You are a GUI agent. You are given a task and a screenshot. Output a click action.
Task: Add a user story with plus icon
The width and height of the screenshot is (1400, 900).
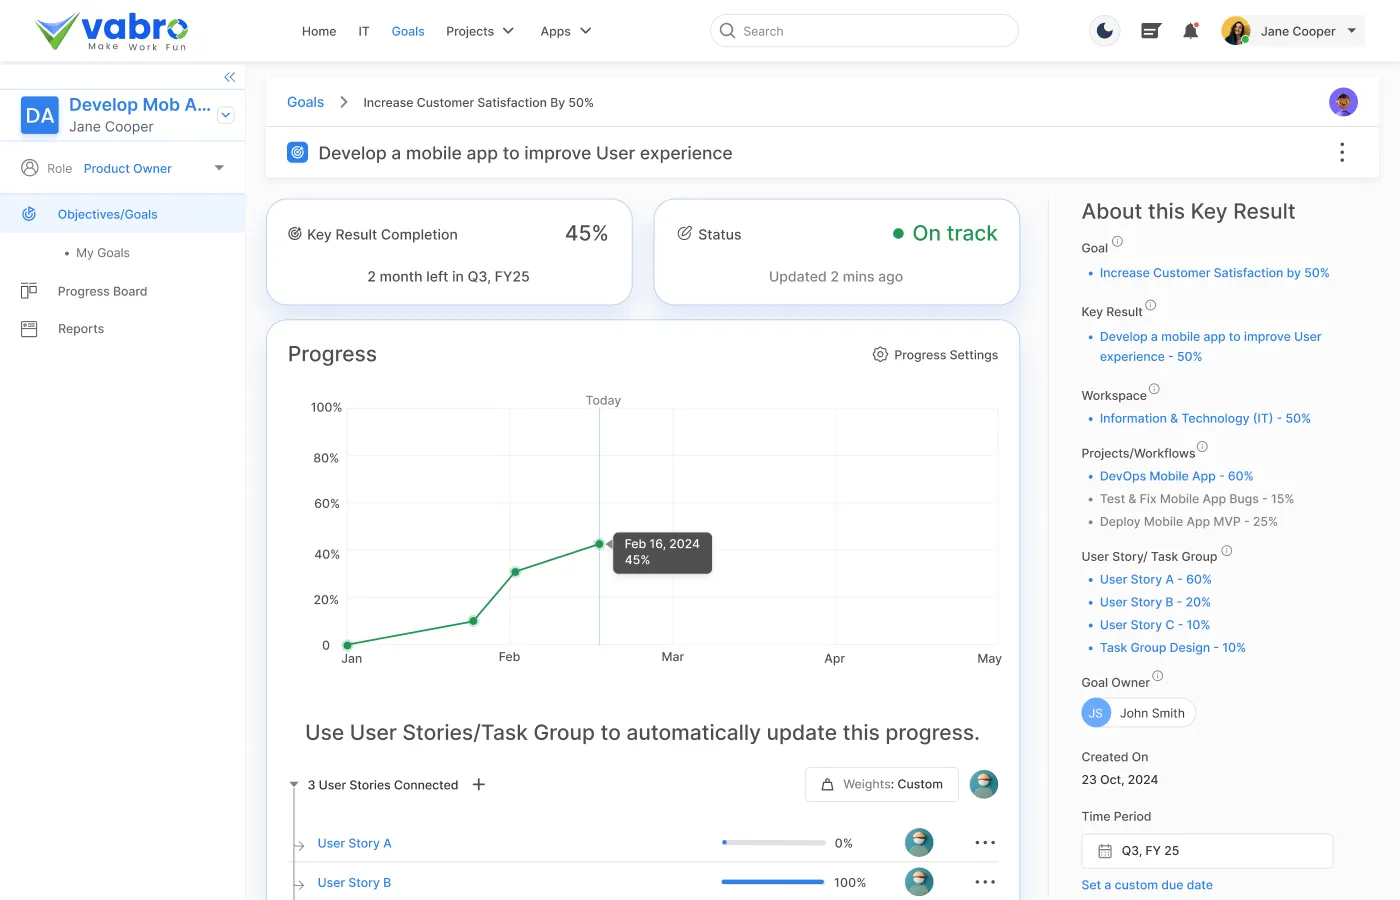[x=479, y=785]
